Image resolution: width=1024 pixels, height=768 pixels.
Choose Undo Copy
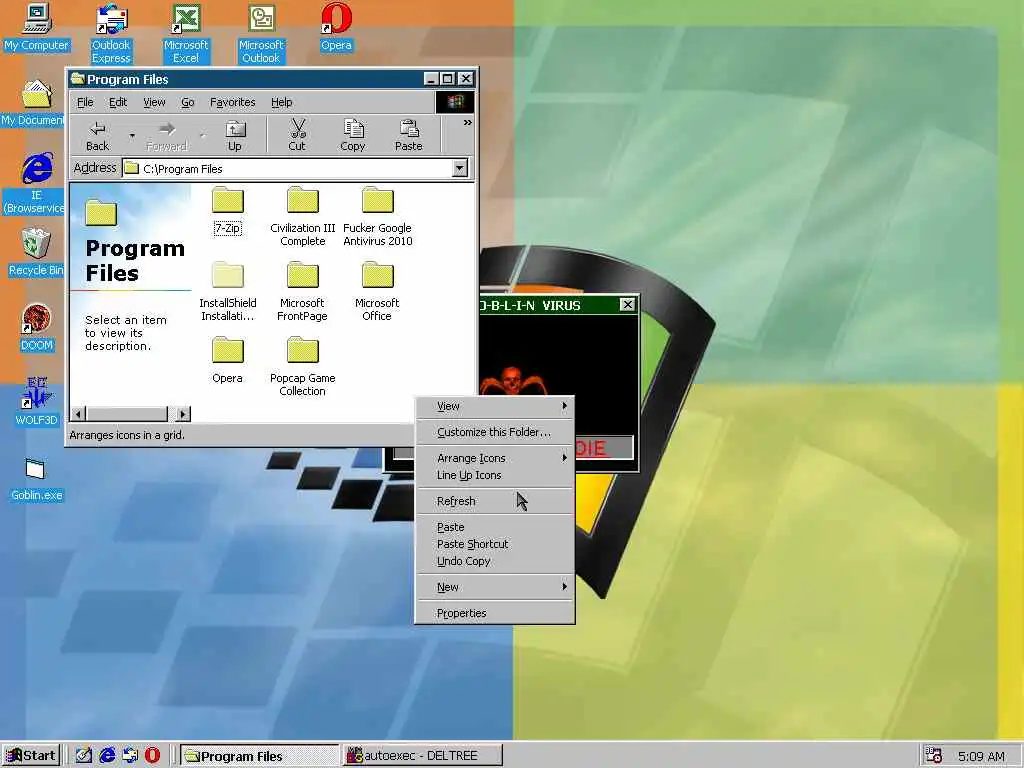495,561
